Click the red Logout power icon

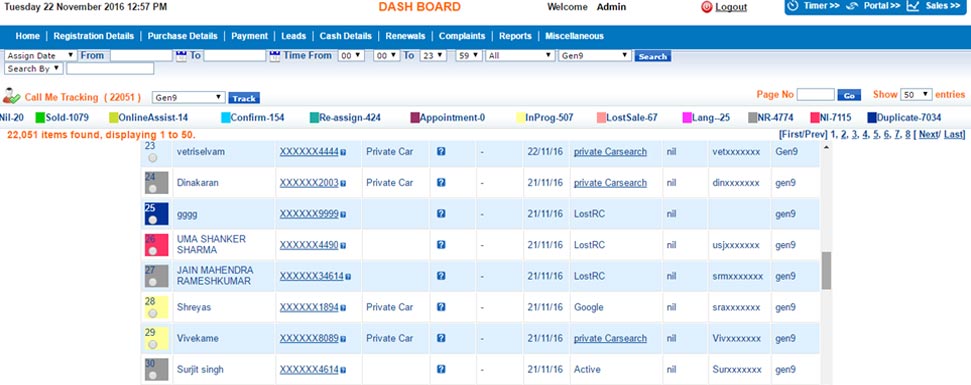pyautogui.click(x=707, y=7)
